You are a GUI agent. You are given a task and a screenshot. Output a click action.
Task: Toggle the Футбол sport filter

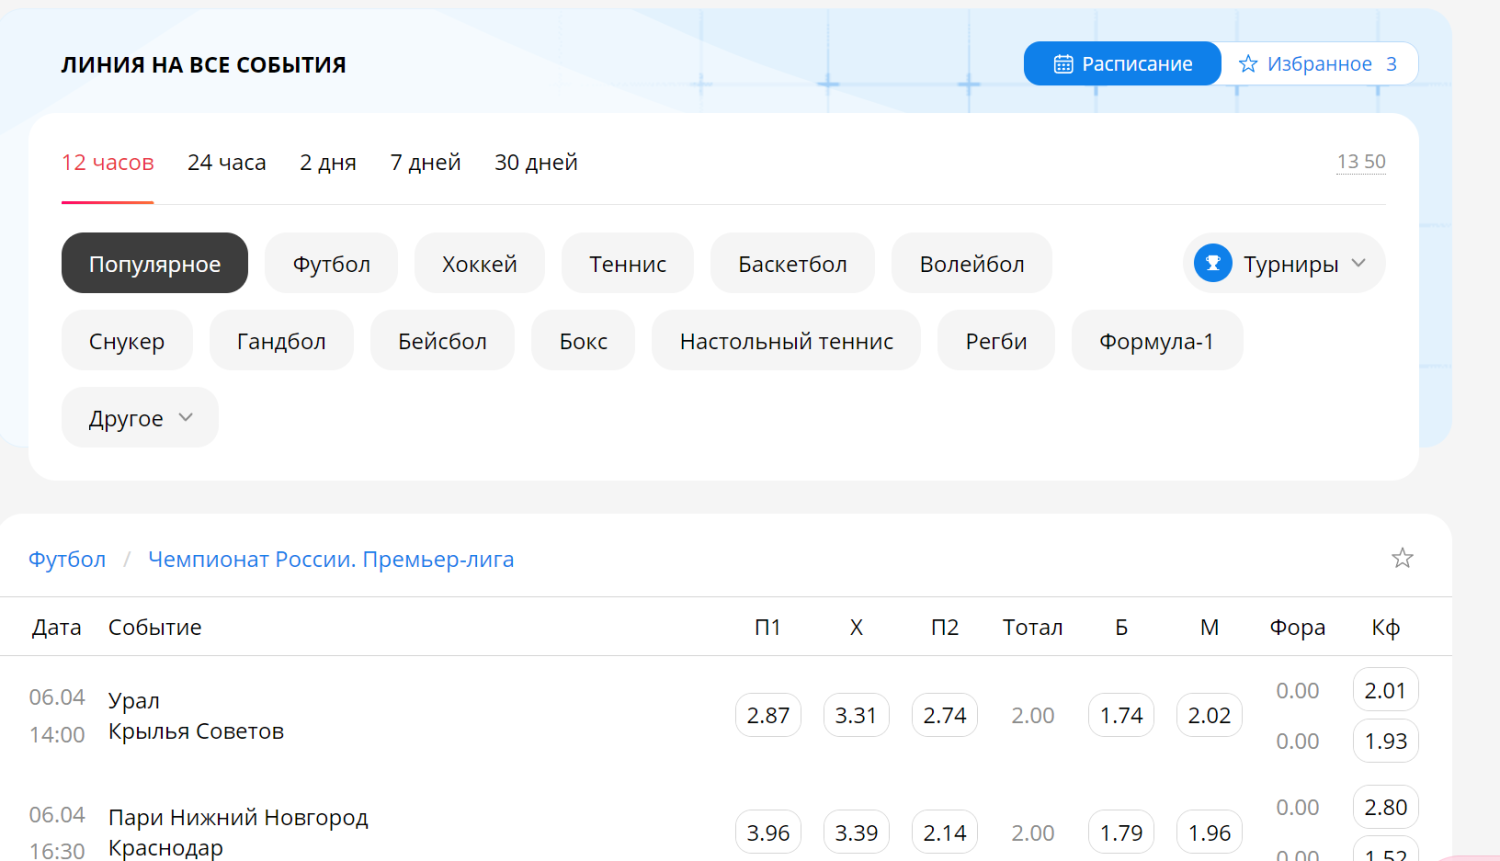(x=331, y=264)
